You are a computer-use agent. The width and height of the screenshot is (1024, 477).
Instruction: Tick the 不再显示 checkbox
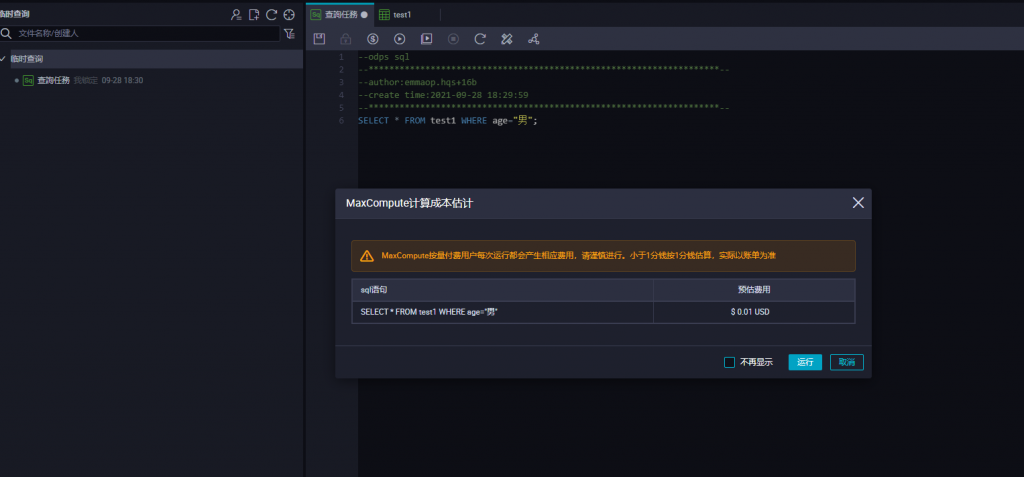(x=729, y=362)
